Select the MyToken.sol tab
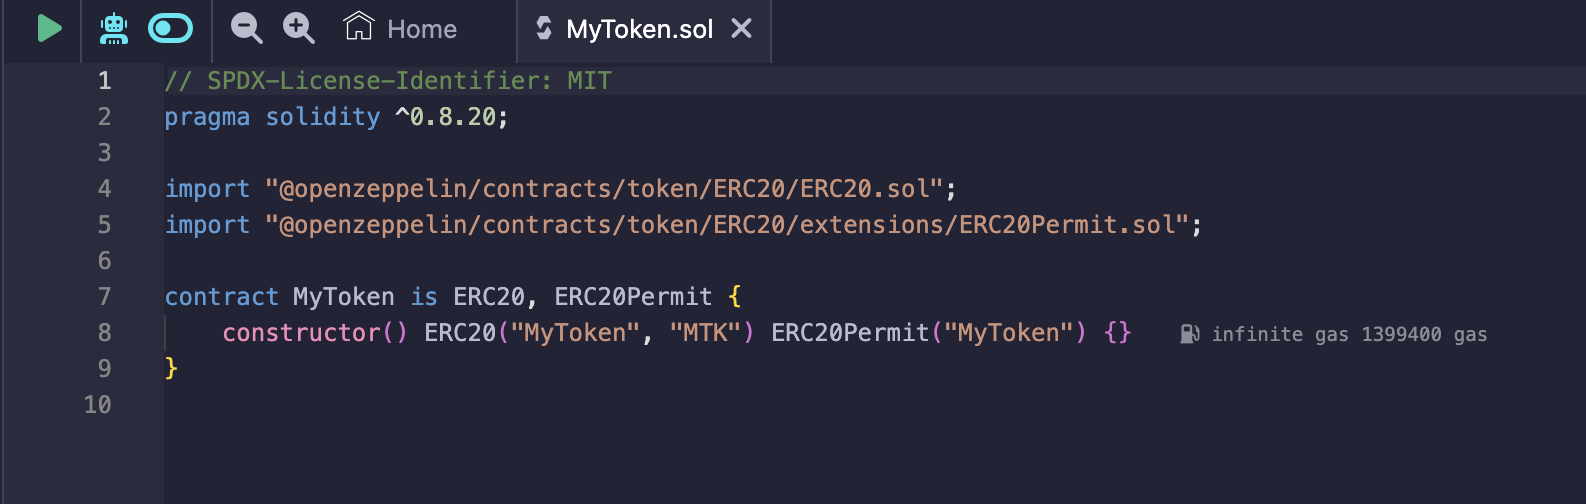 pos(639,29)
